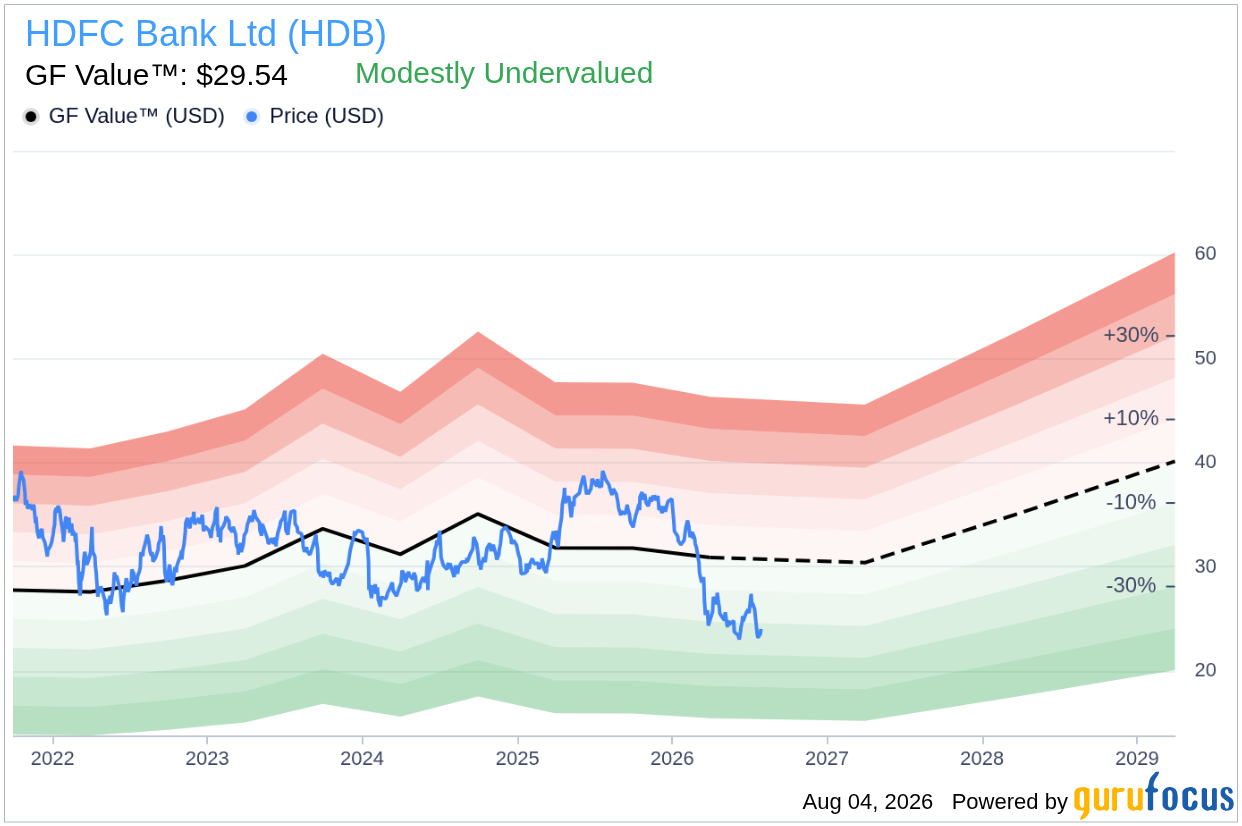This screenshot has width=1242, height=826.
Task: Click the -10% band label
Action: click(1131, 502)
